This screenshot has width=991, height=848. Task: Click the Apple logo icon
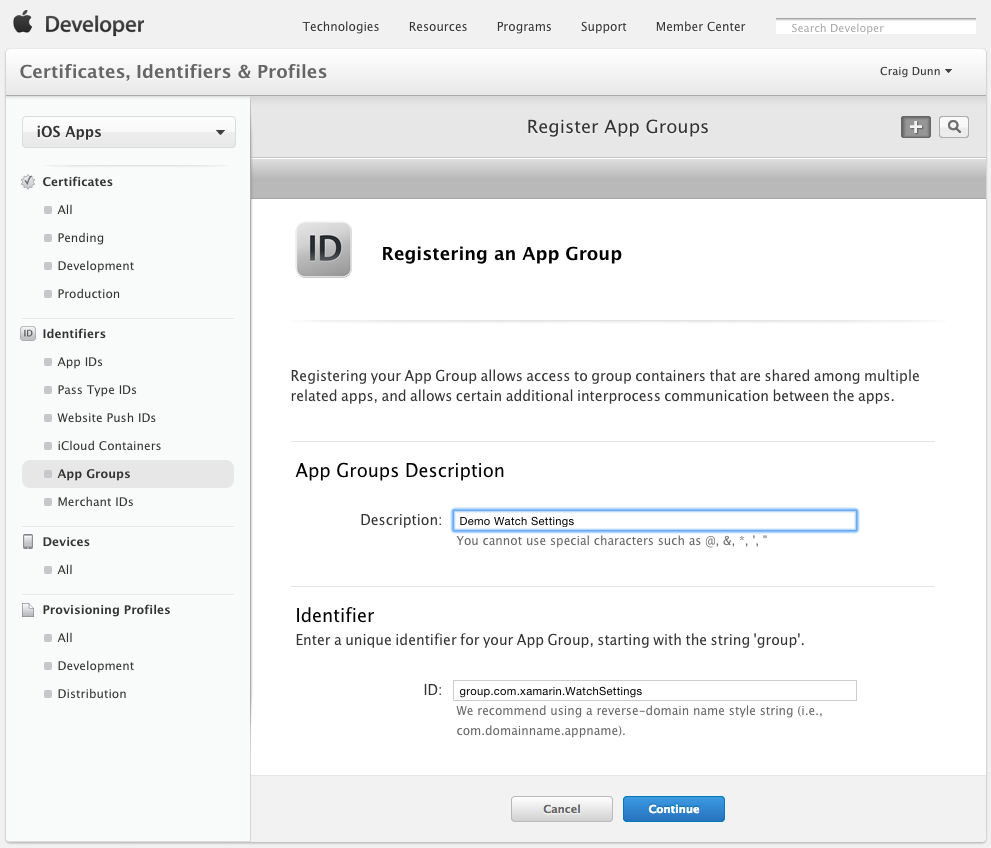click(x=23, y=21)
